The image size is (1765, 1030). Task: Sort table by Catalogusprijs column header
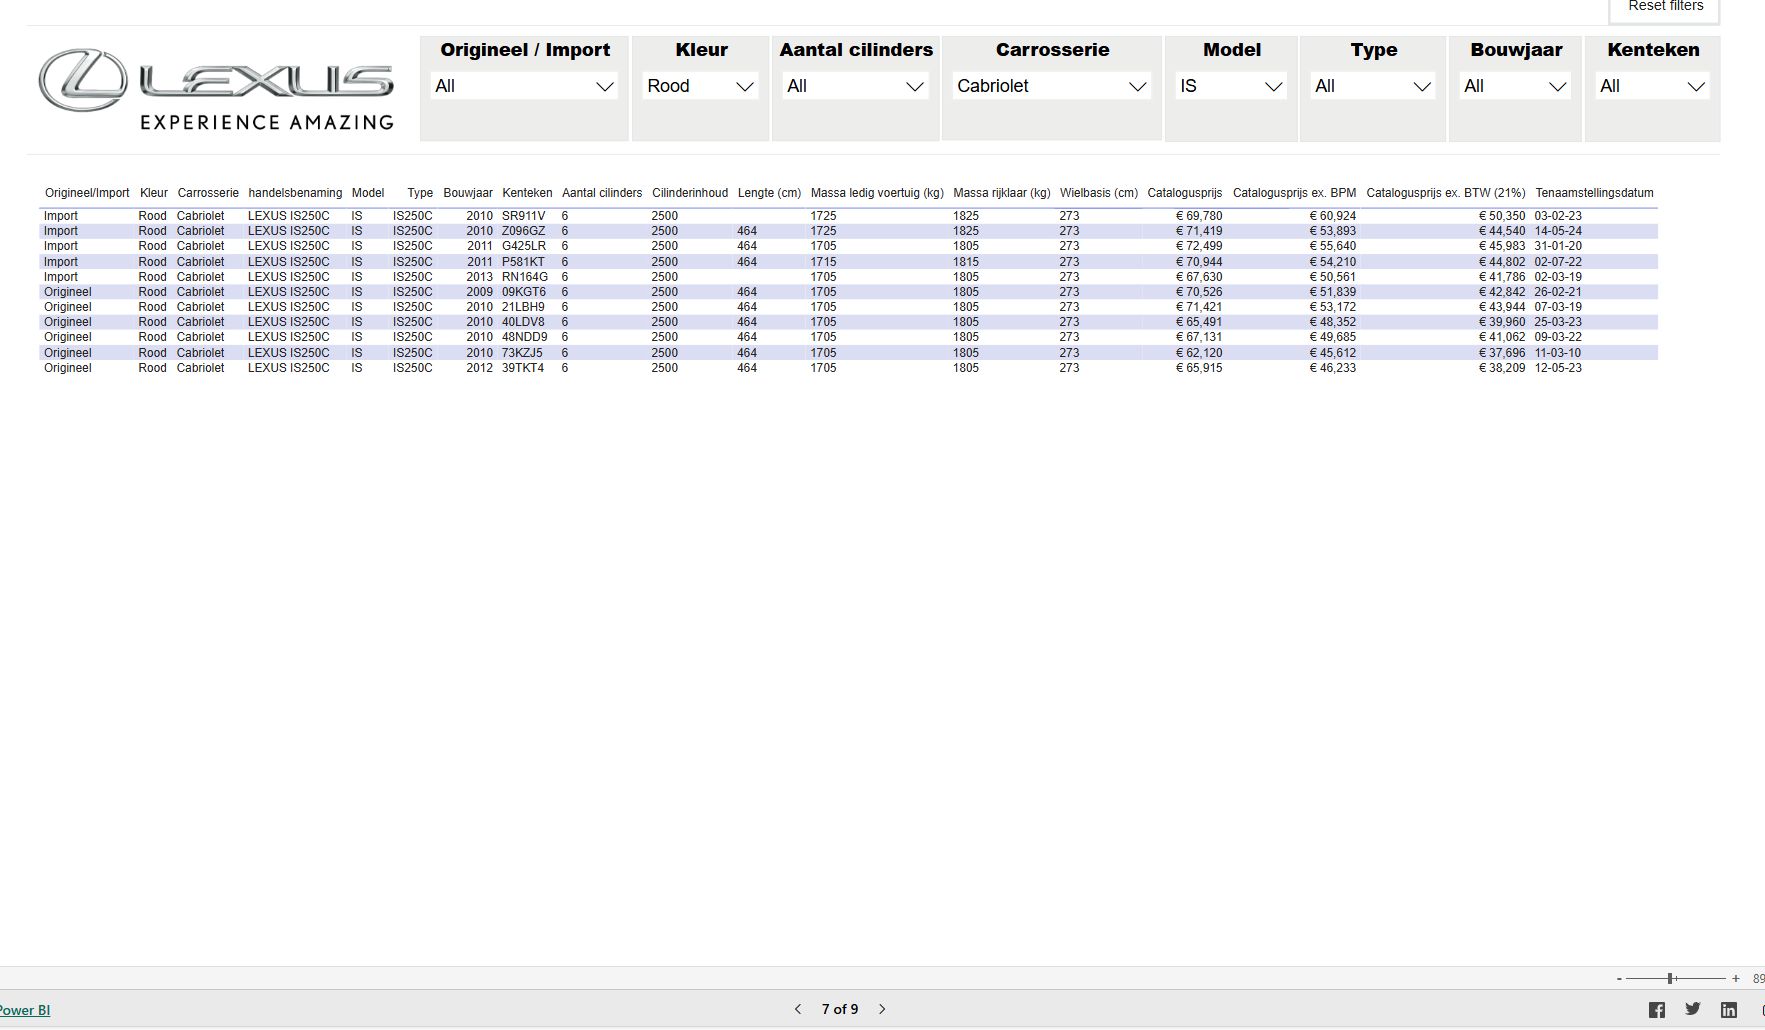coord(1184,193)
